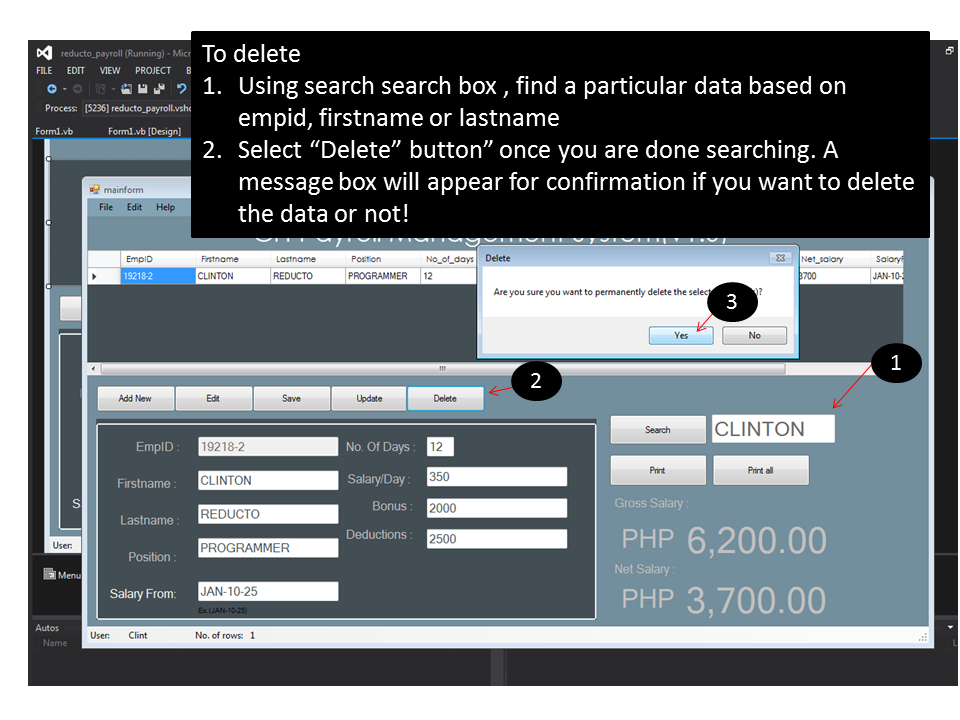Screen dimensions: 960x720
Task: Click the Search button
Action: pos(658,428)
